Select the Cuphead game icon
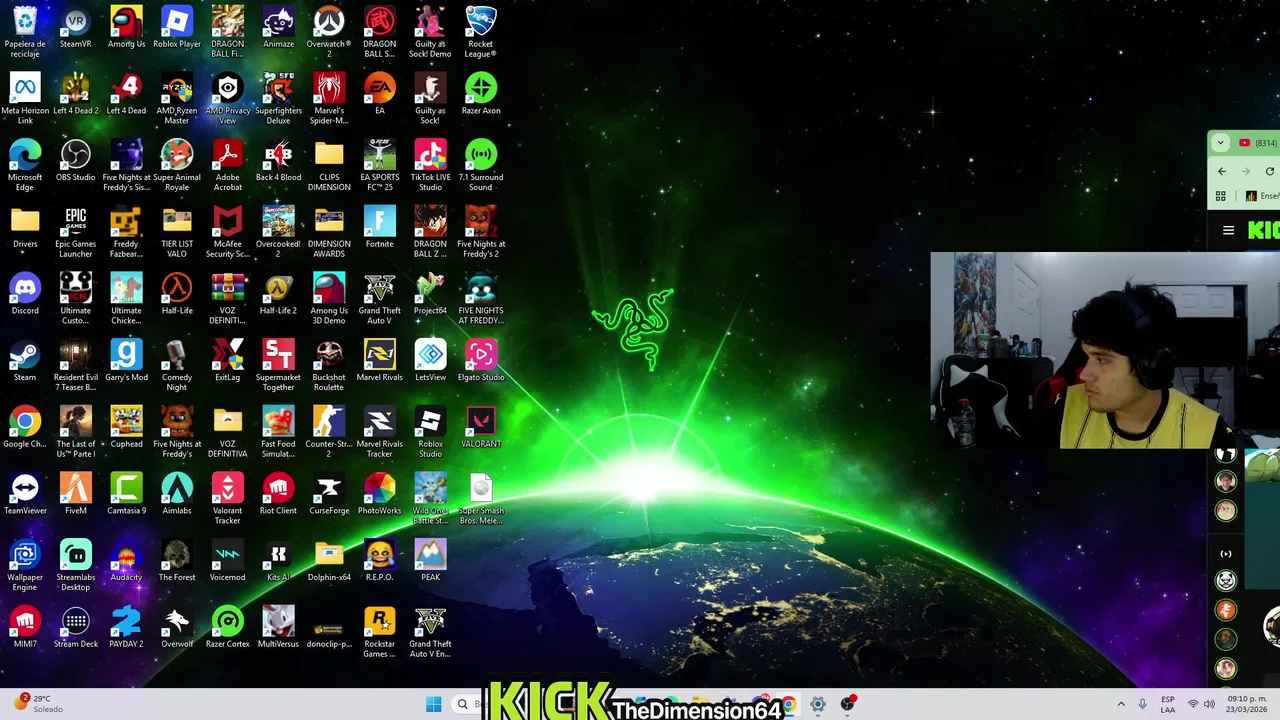 click(x=126, y=427)
